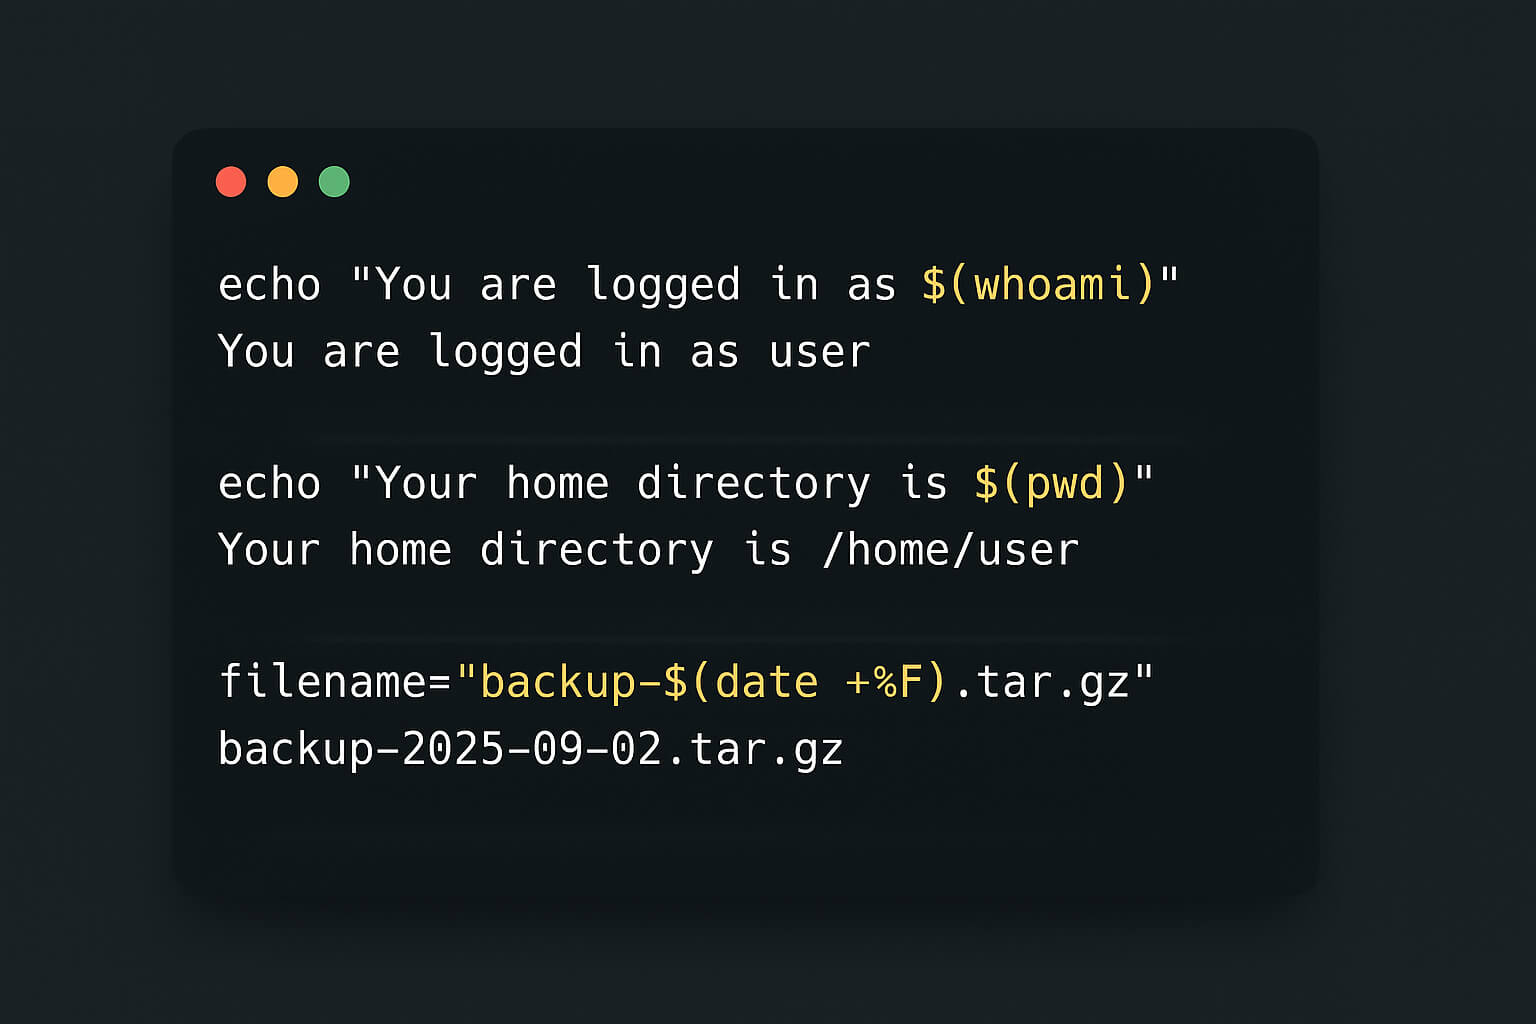Click the white .tar.gz extension in the assignment

pyautogui.click(x=1042, y=682)
